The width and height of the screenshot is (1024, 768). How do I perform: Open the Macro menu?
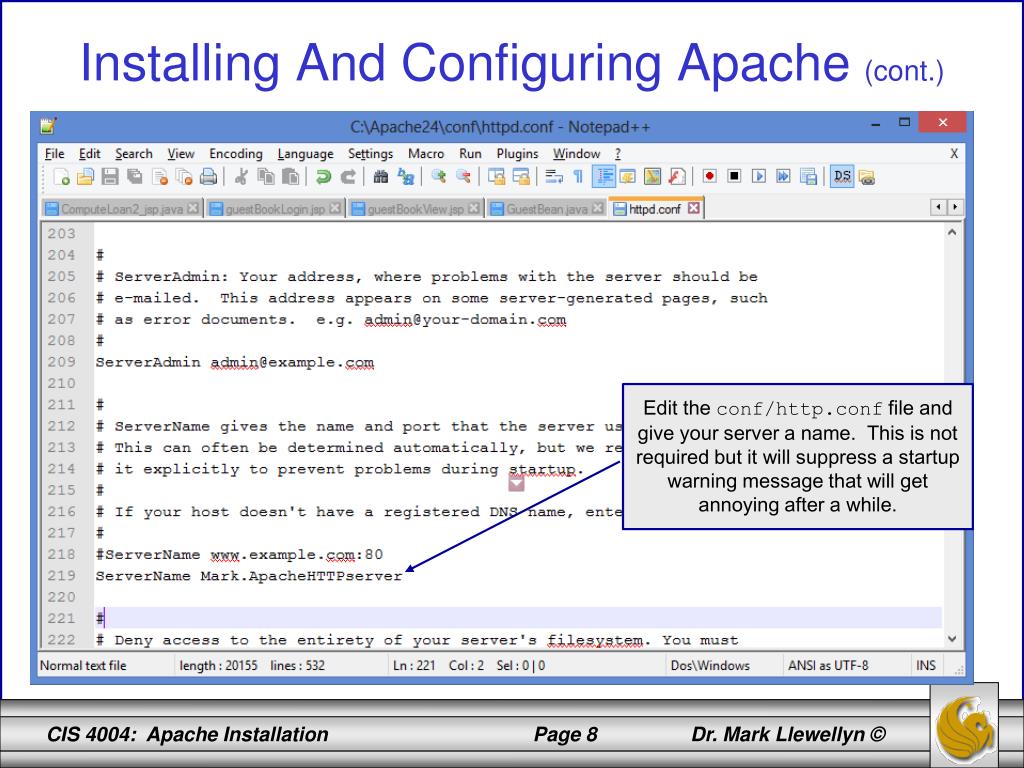click(426, 153)
